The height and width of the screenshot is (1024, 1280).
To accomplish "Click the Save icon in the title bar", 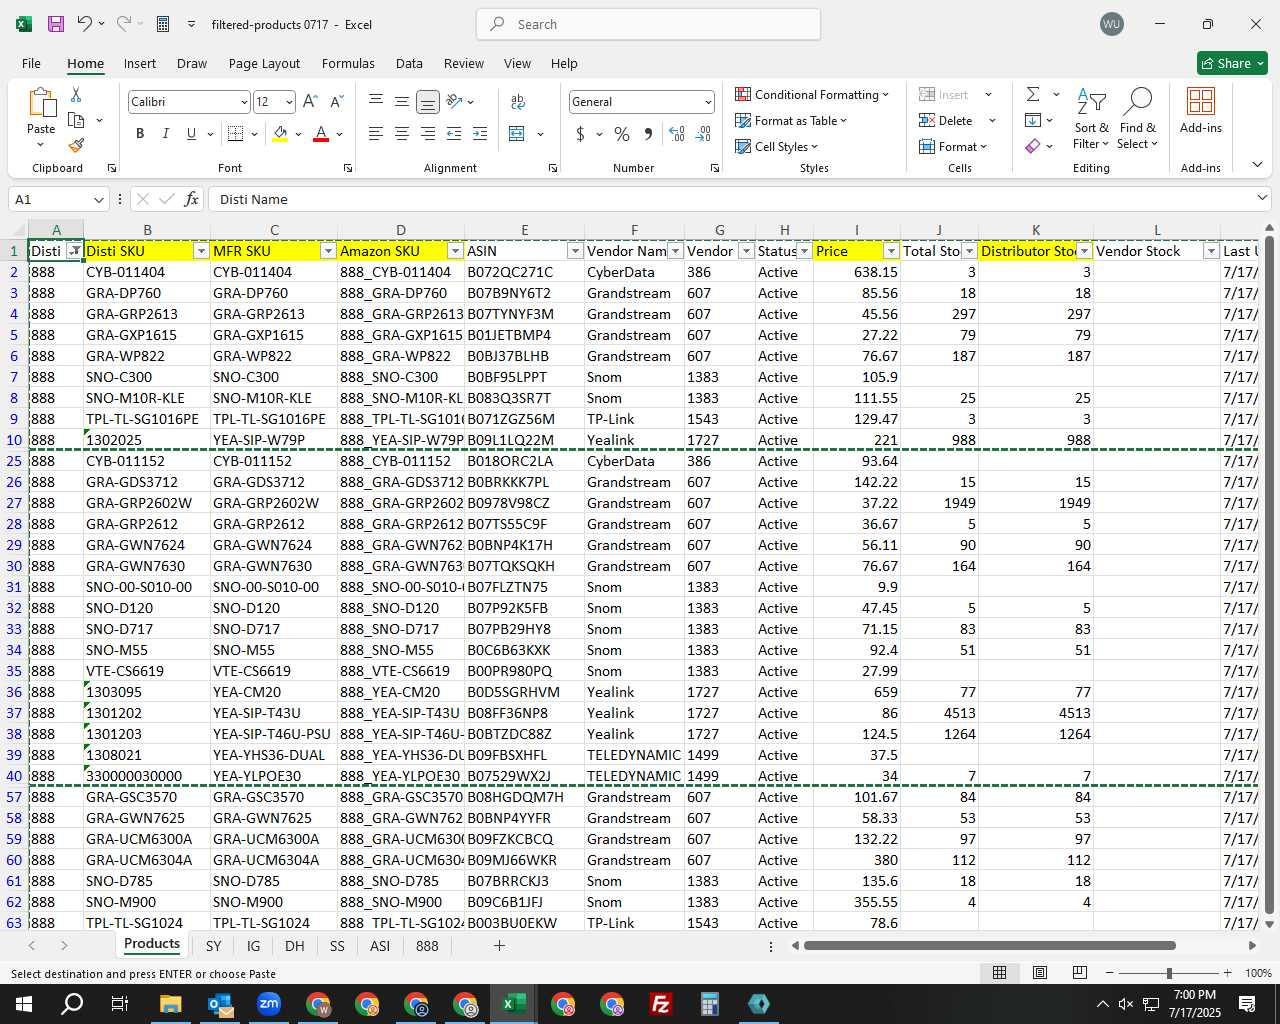I will [x=56, y=24].
